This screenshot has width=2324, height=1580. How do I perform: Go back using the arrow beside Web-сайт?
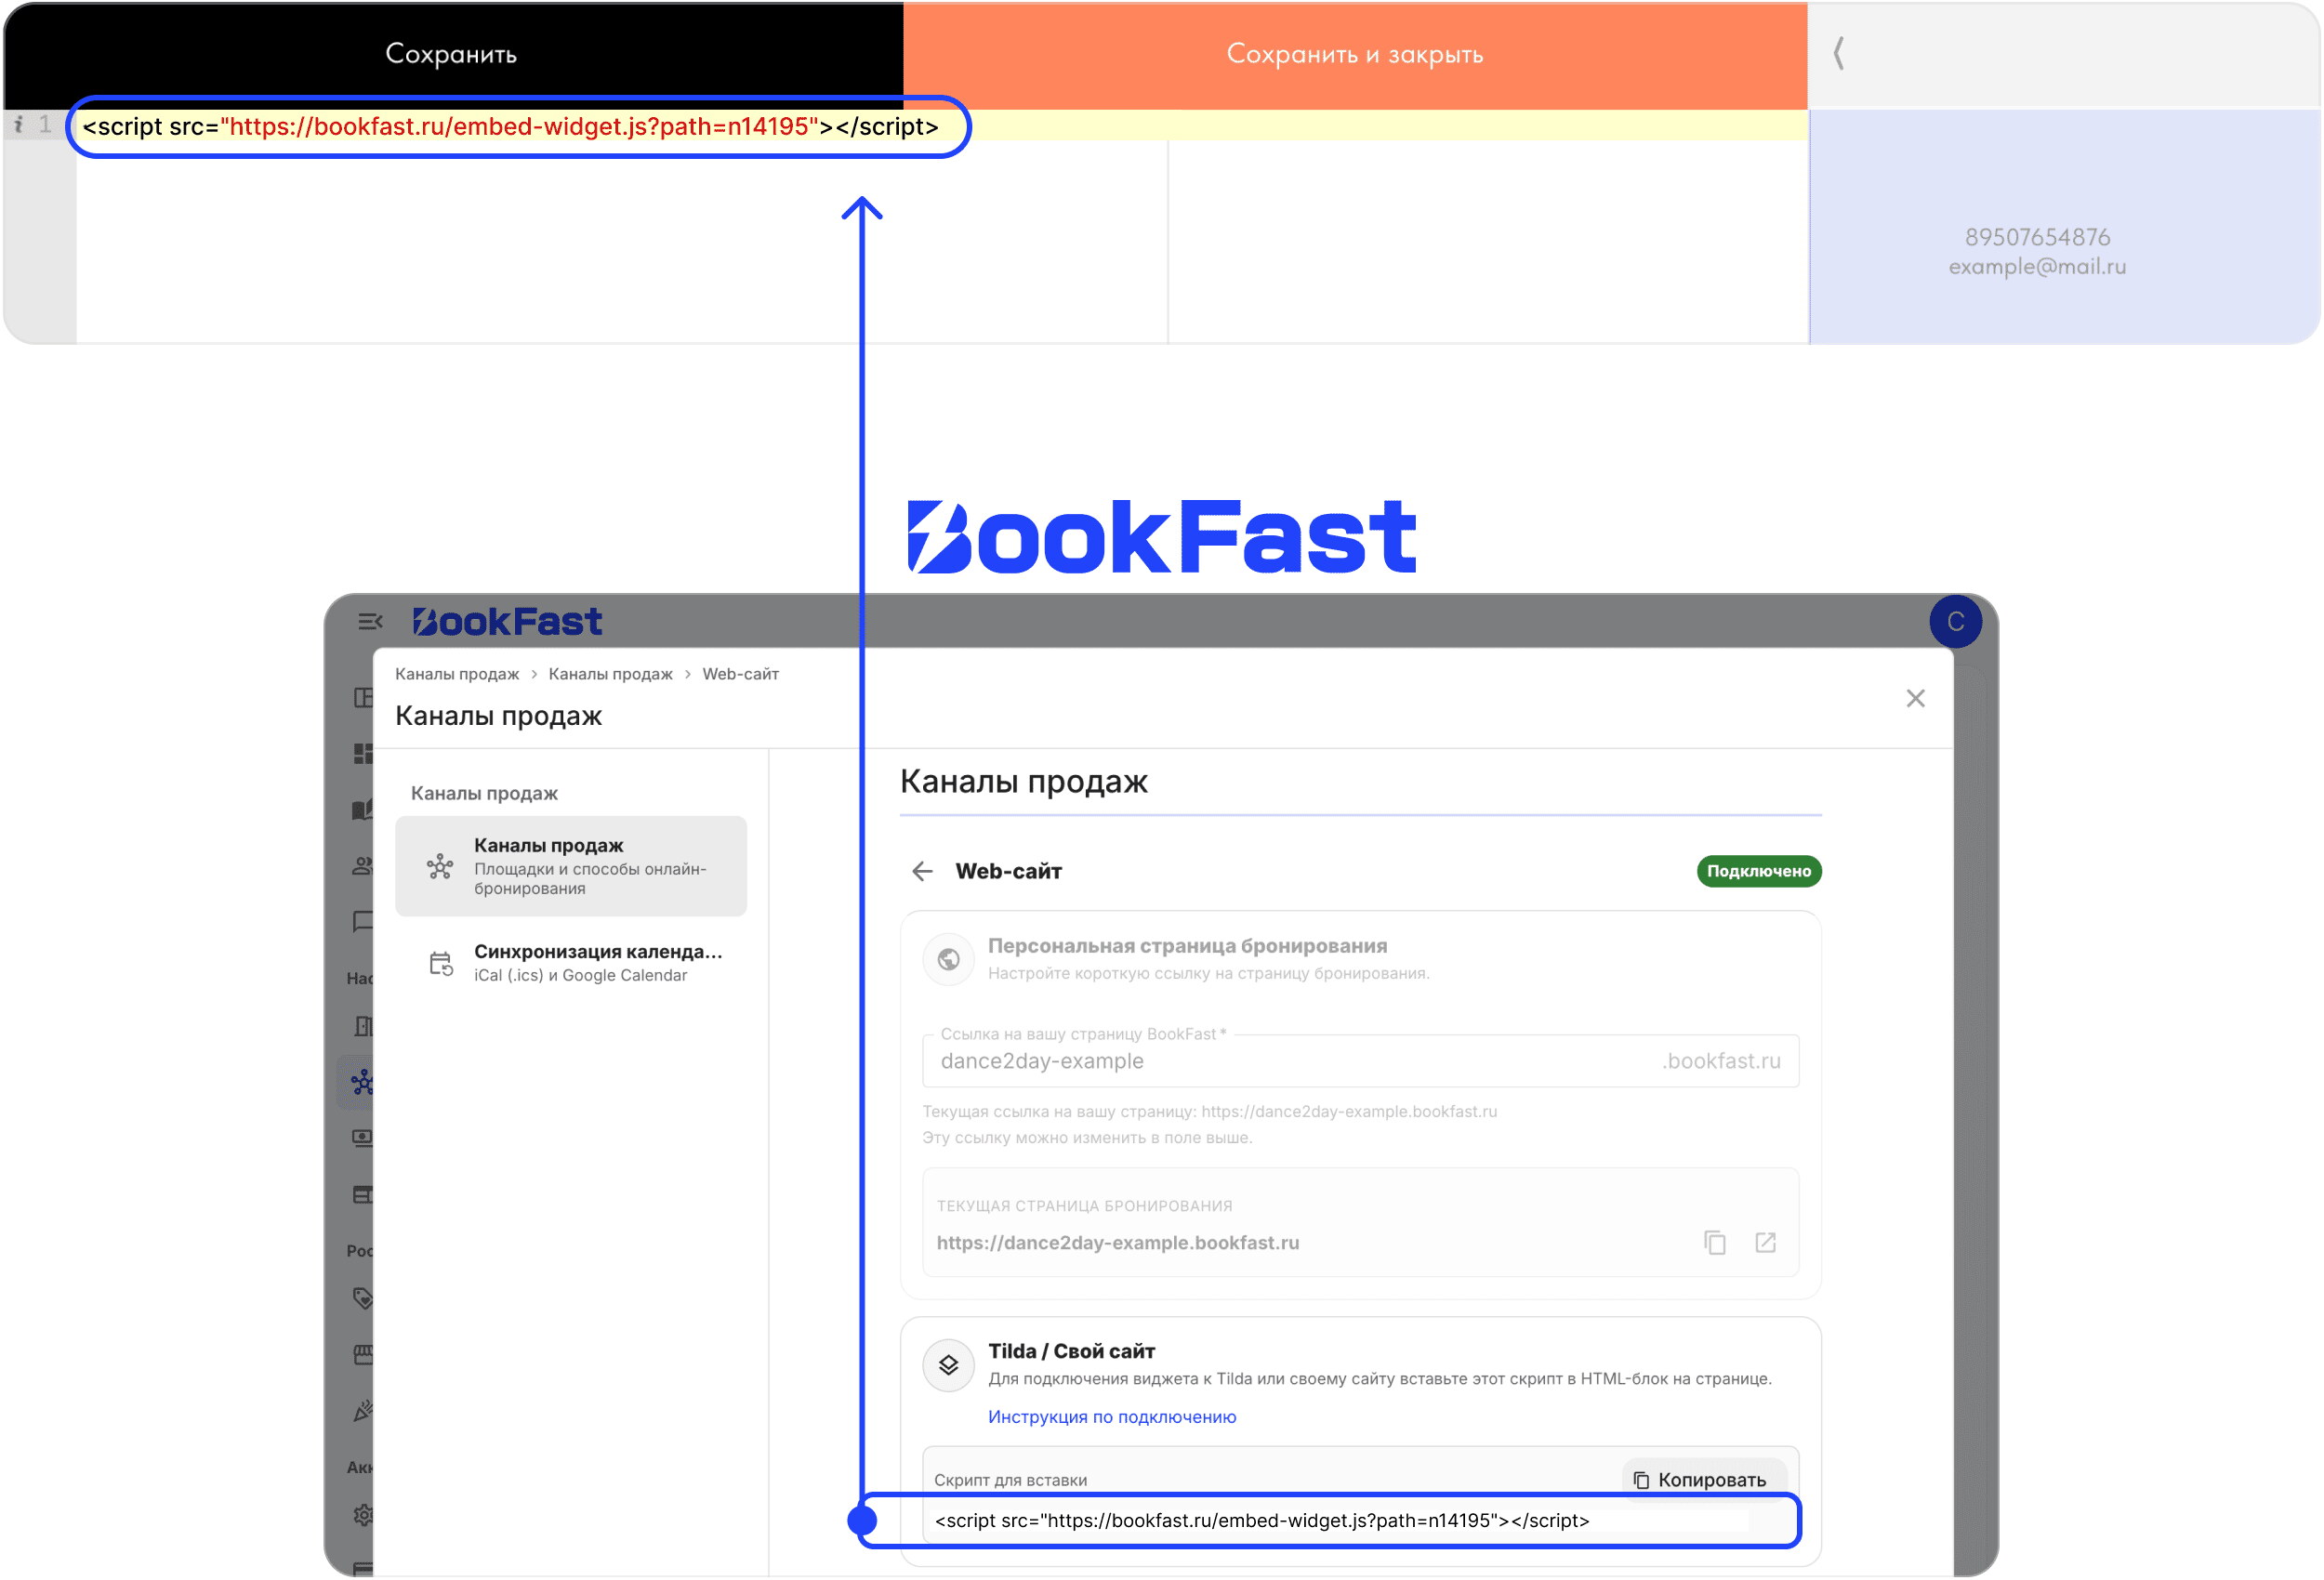(x=922, y=871)
